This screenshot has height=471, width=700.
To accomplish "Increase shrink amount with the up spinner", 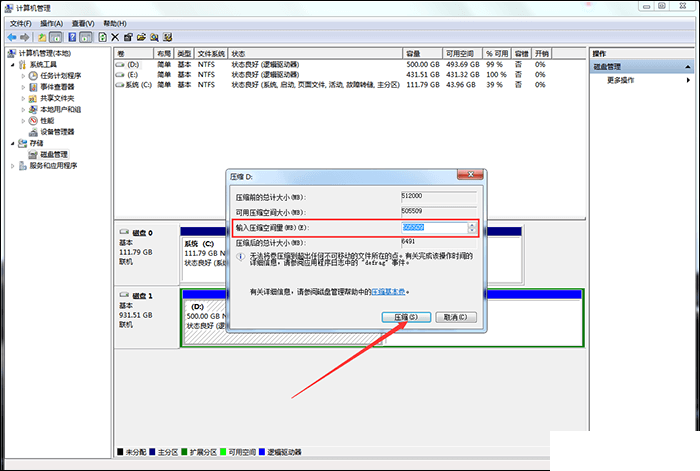I will click(472, 225).
